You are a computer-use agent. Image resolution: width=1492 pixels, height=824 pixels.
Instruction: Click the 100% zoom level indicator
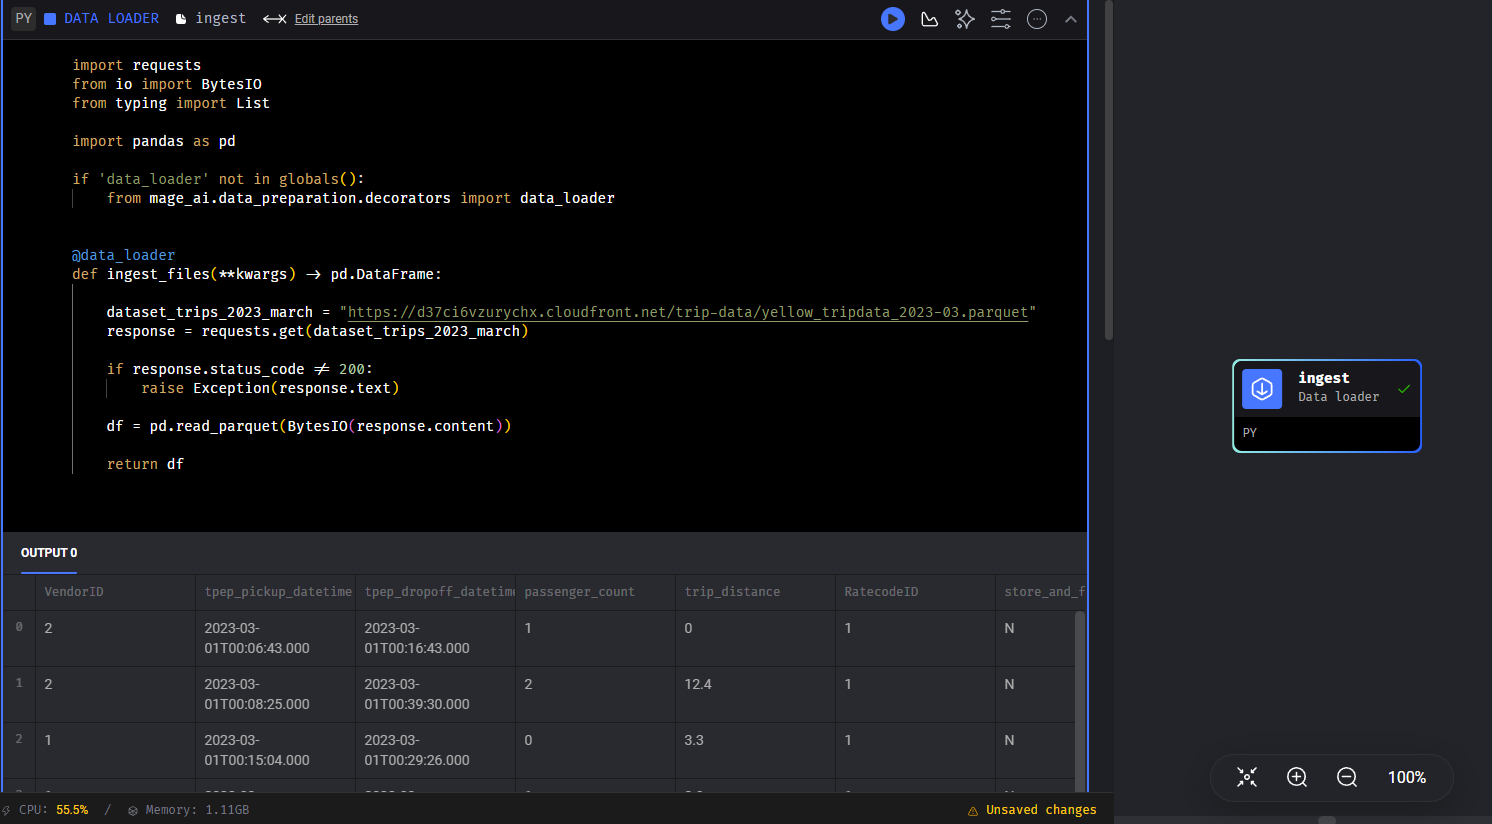(1407, 777)
